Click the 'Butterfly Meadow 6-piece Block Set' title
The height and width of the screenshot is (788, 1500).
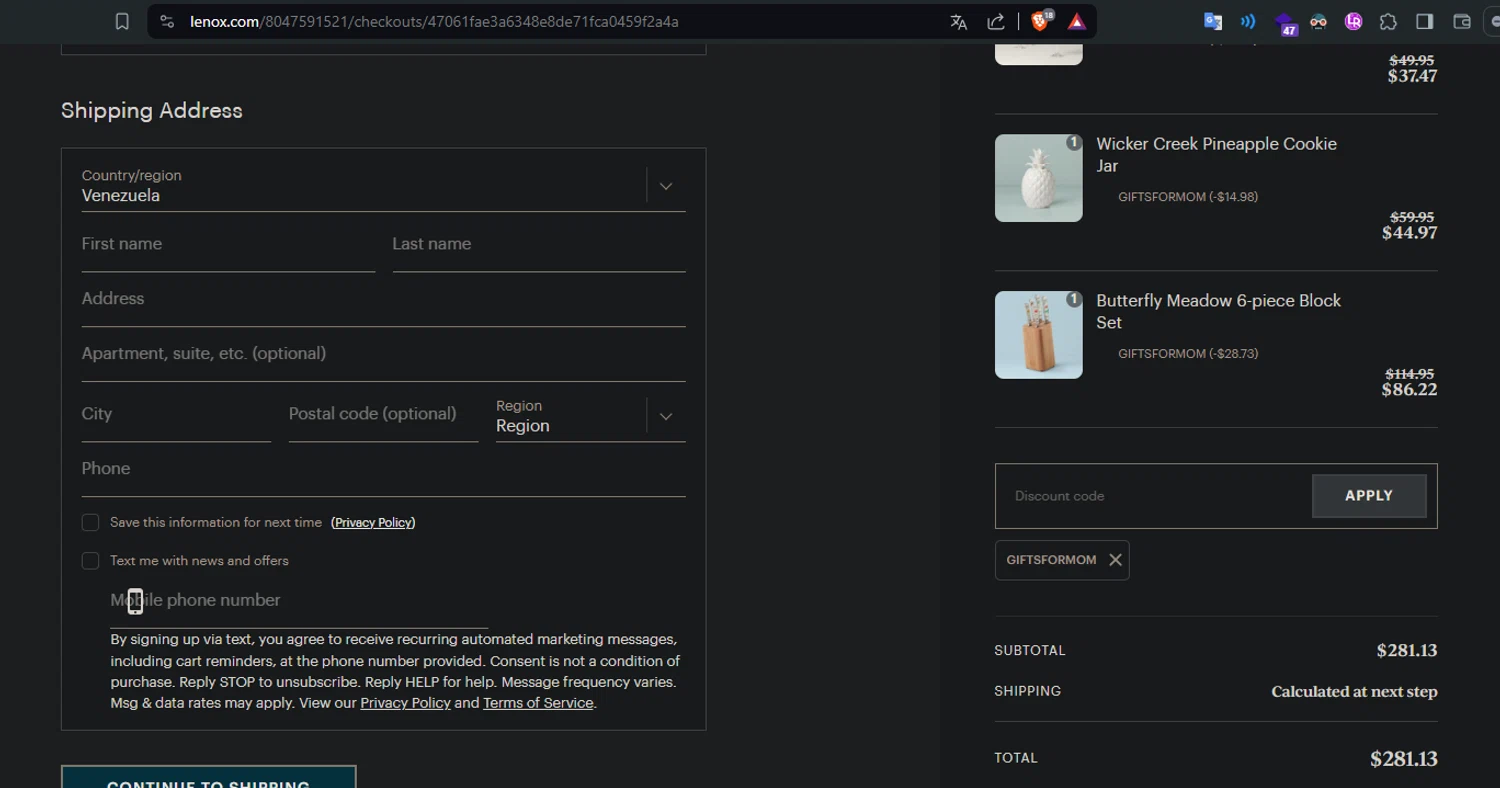point(1218,312)
